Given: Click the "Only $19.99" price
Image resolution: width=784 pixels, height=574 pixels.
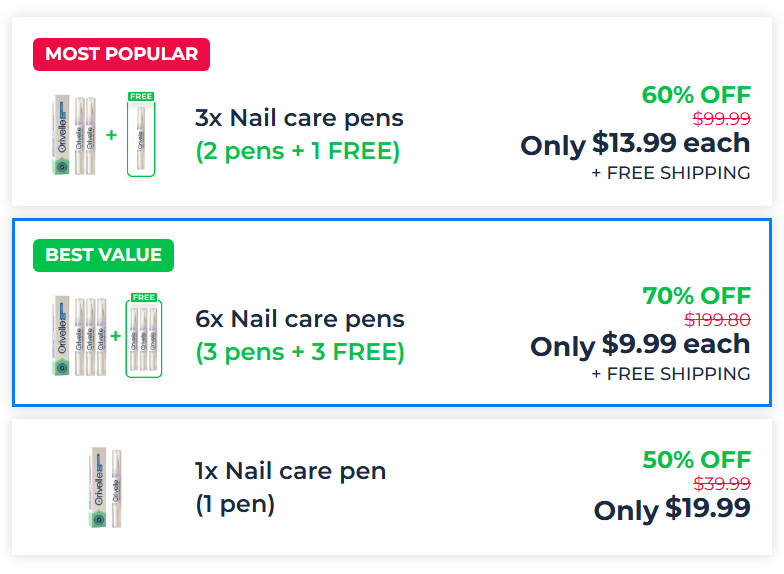Looking at the screenshot, I should [x=672, y=509].
